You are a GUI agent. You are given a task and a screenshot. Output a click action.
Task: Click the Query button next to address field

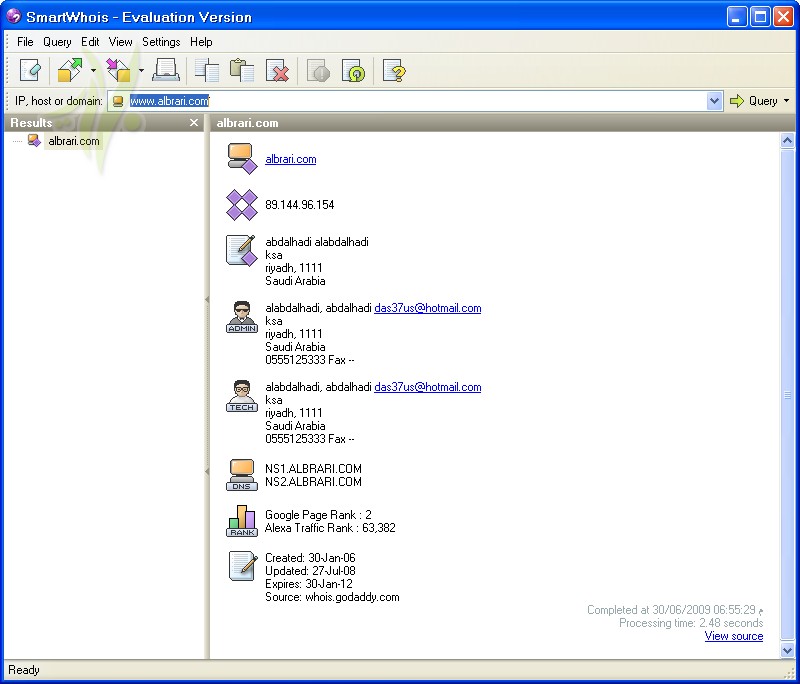click(x=754, y=101)
